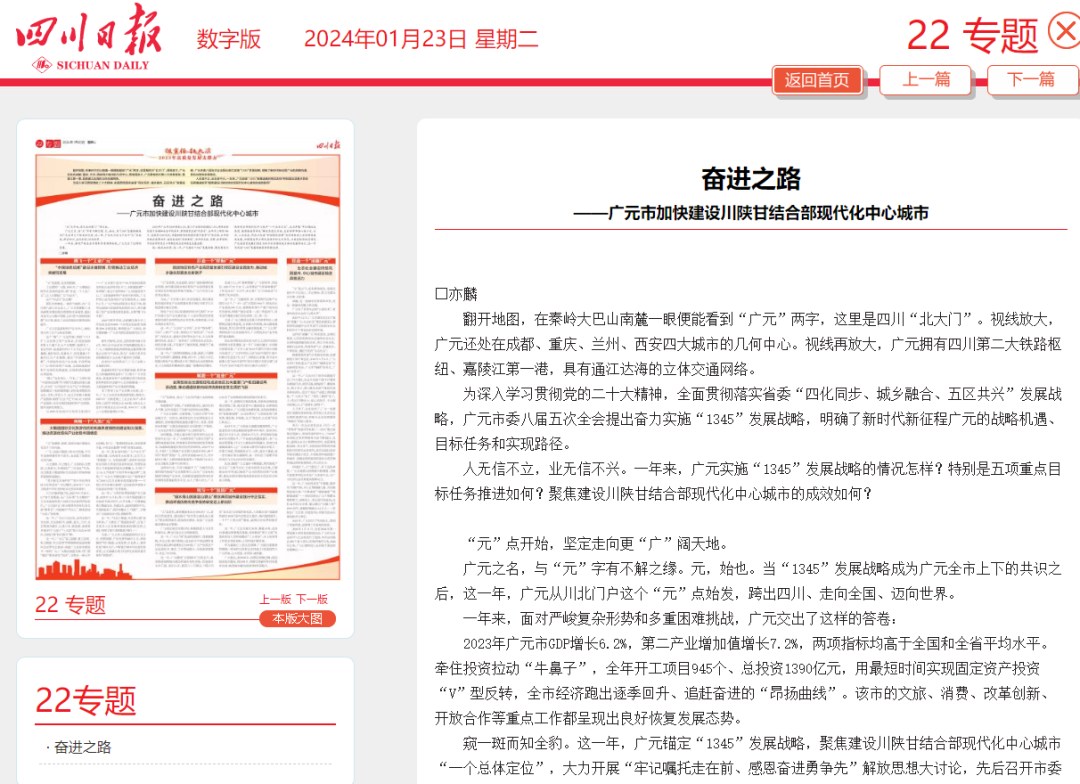Close the article with the circled X icon
The width and height of the screenshot is (1080, 784).
coord(1064,32)
